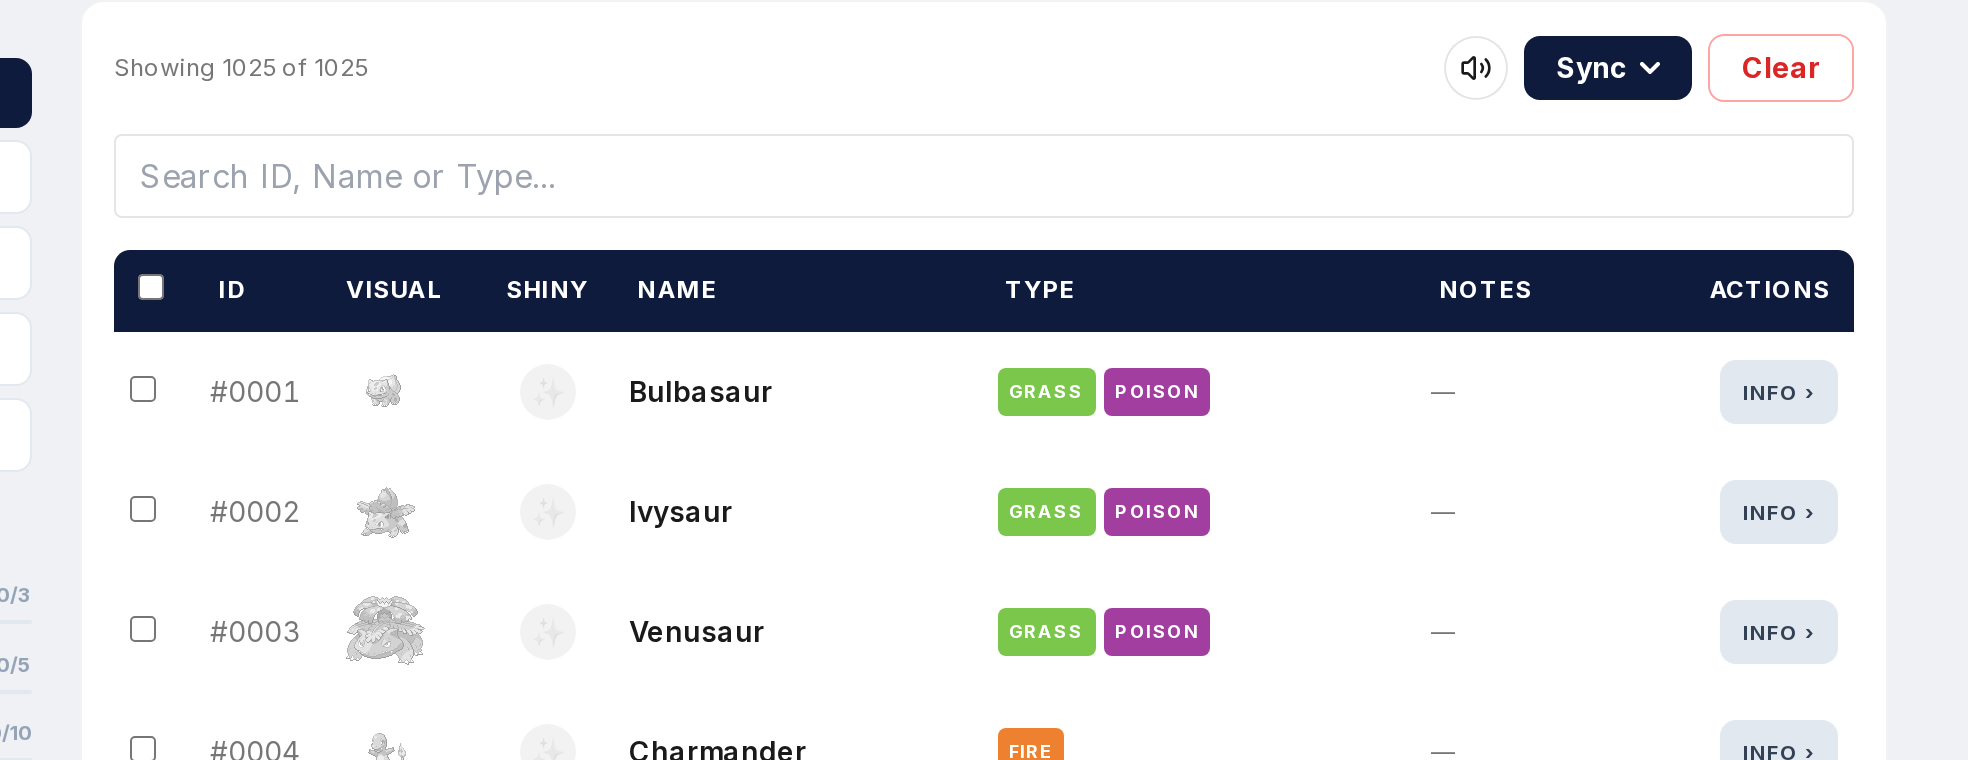The image size is (1968, 760).
Task: Check the select-all checkbox in table header
Action: click(x=151, y=288)
